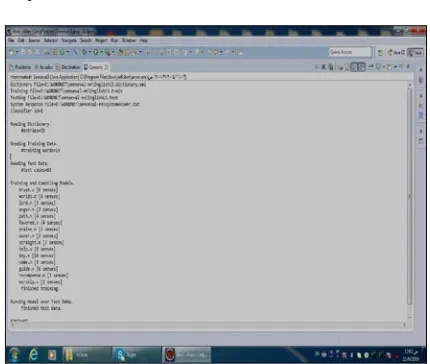Click the console horizontal scrollbar

[x=208, y=325]
